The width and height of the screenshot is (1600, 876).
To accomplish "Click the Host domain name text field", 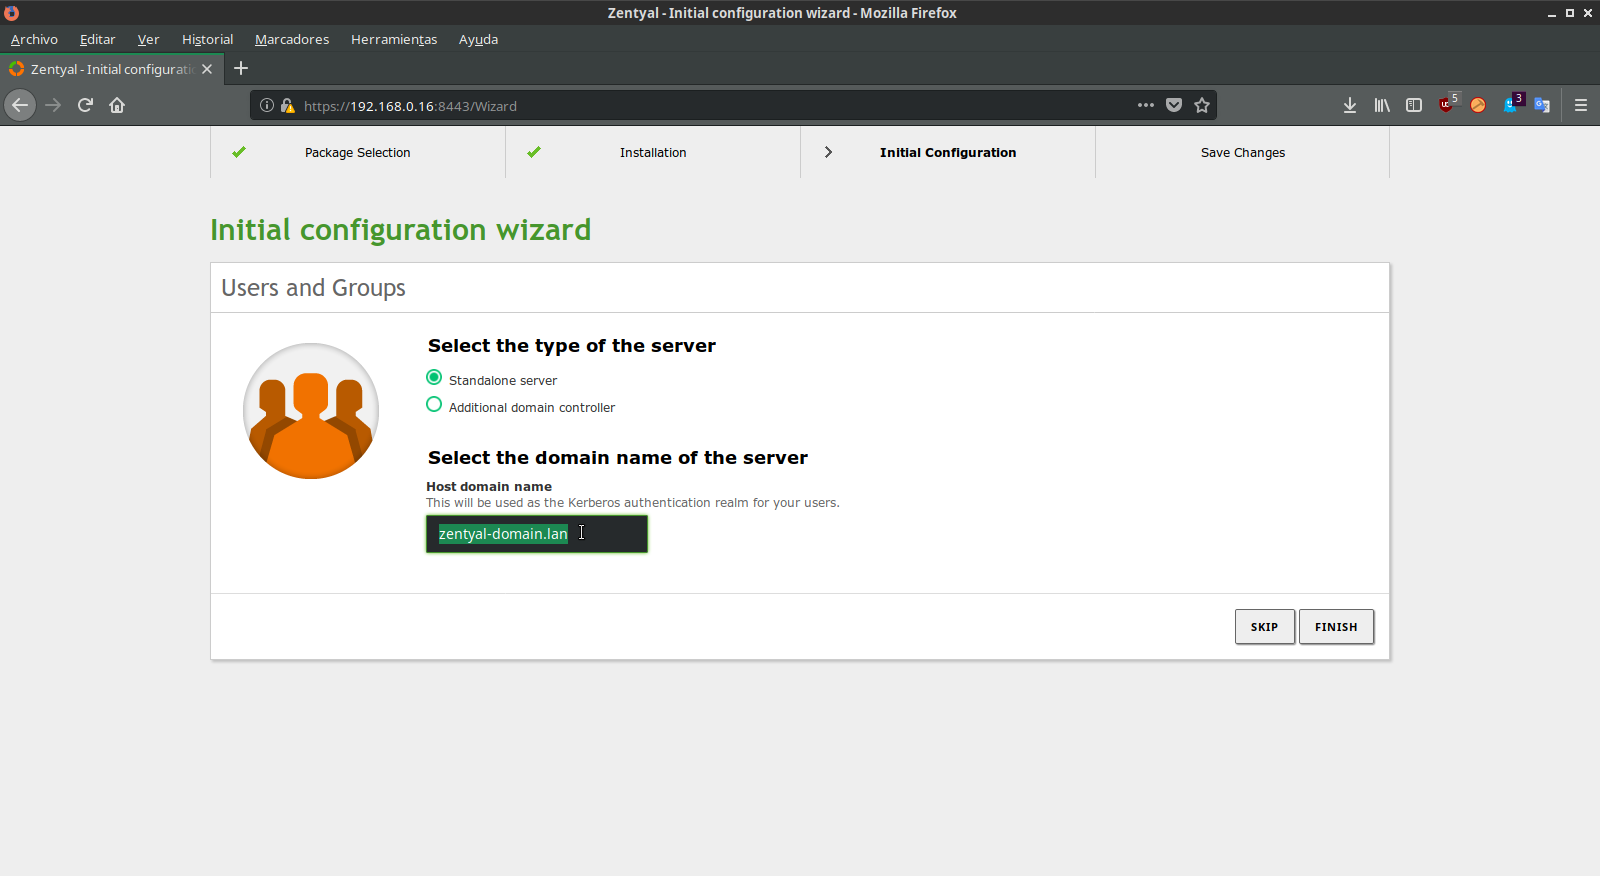I will (537, 534).
